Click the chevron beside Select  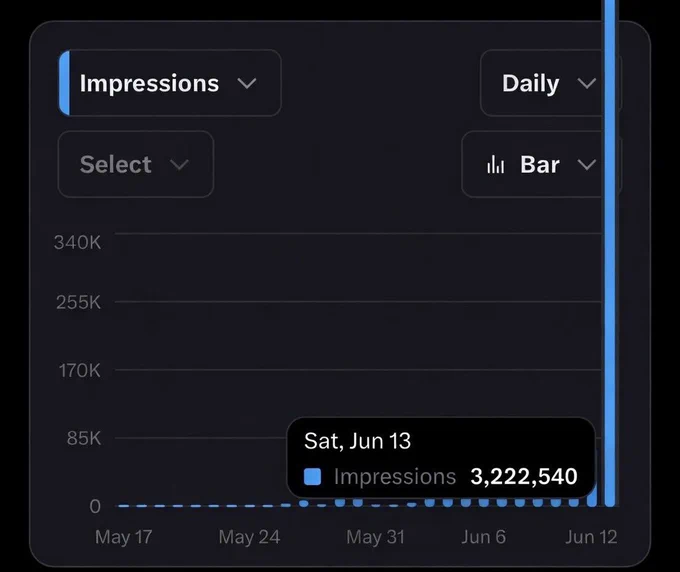pos(179,165)
